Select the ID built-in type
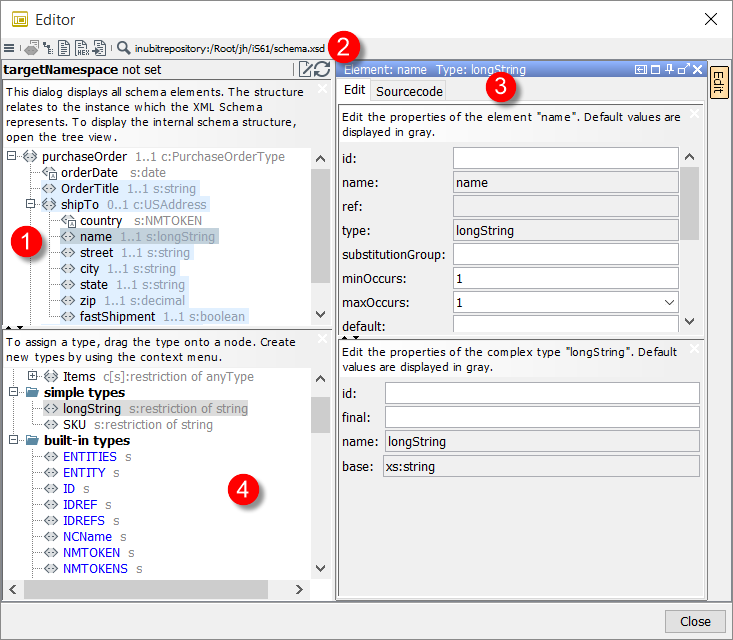 coord(67,489)
